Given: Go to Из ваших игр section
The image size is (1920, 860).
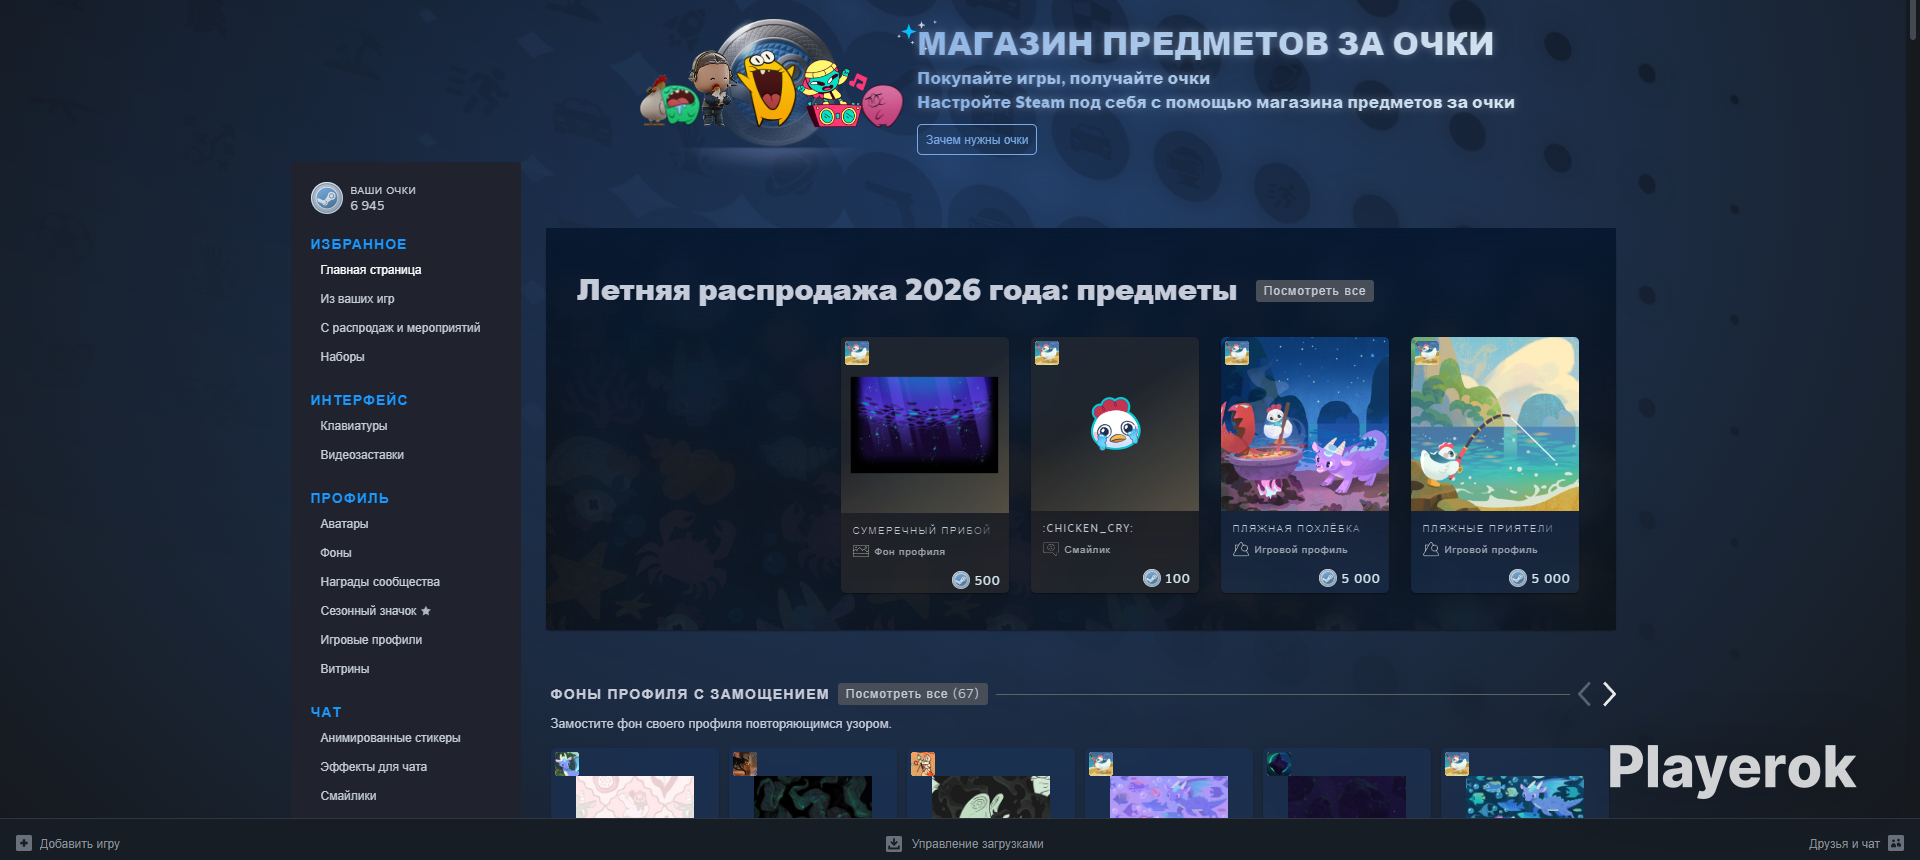Looking at the screenshot, I should pos(357,299).
